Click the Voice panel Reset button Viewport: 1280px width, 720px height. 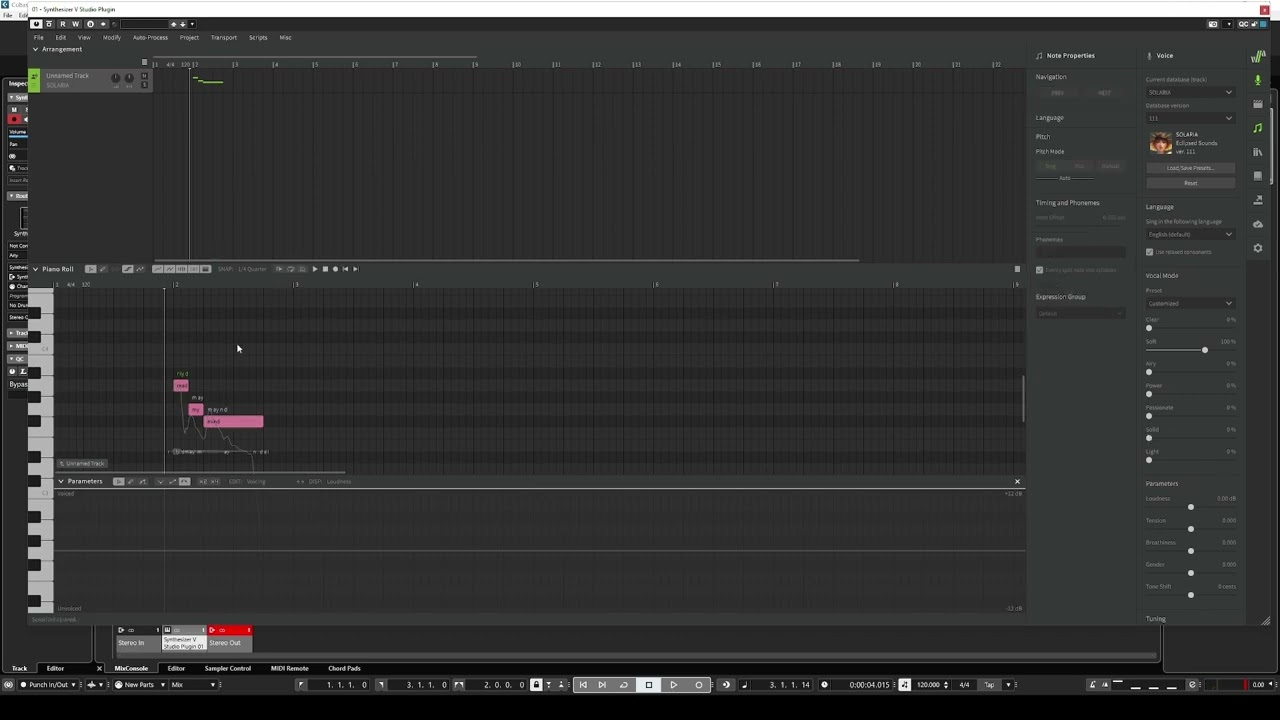coord(1190,183)
